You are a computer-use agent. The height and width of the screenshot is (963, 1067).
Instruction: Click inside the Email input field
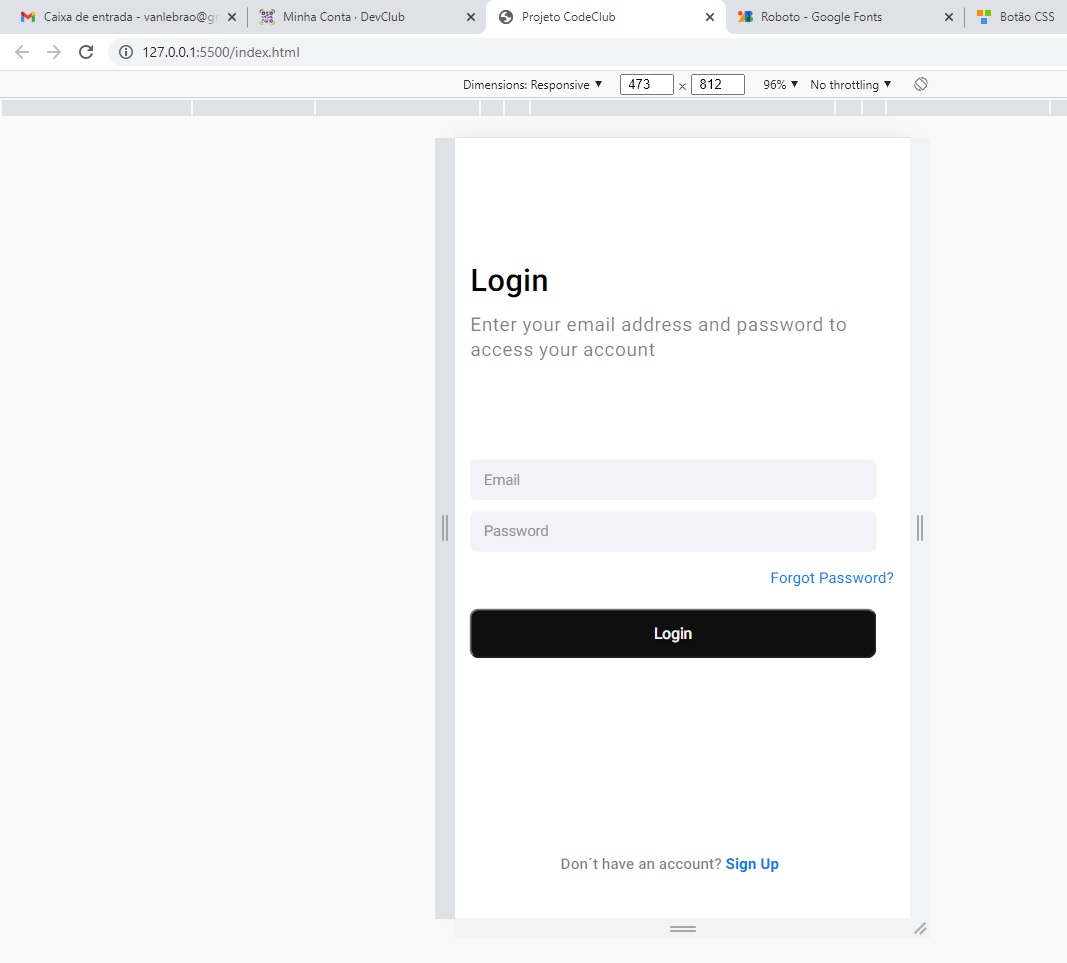672,480
